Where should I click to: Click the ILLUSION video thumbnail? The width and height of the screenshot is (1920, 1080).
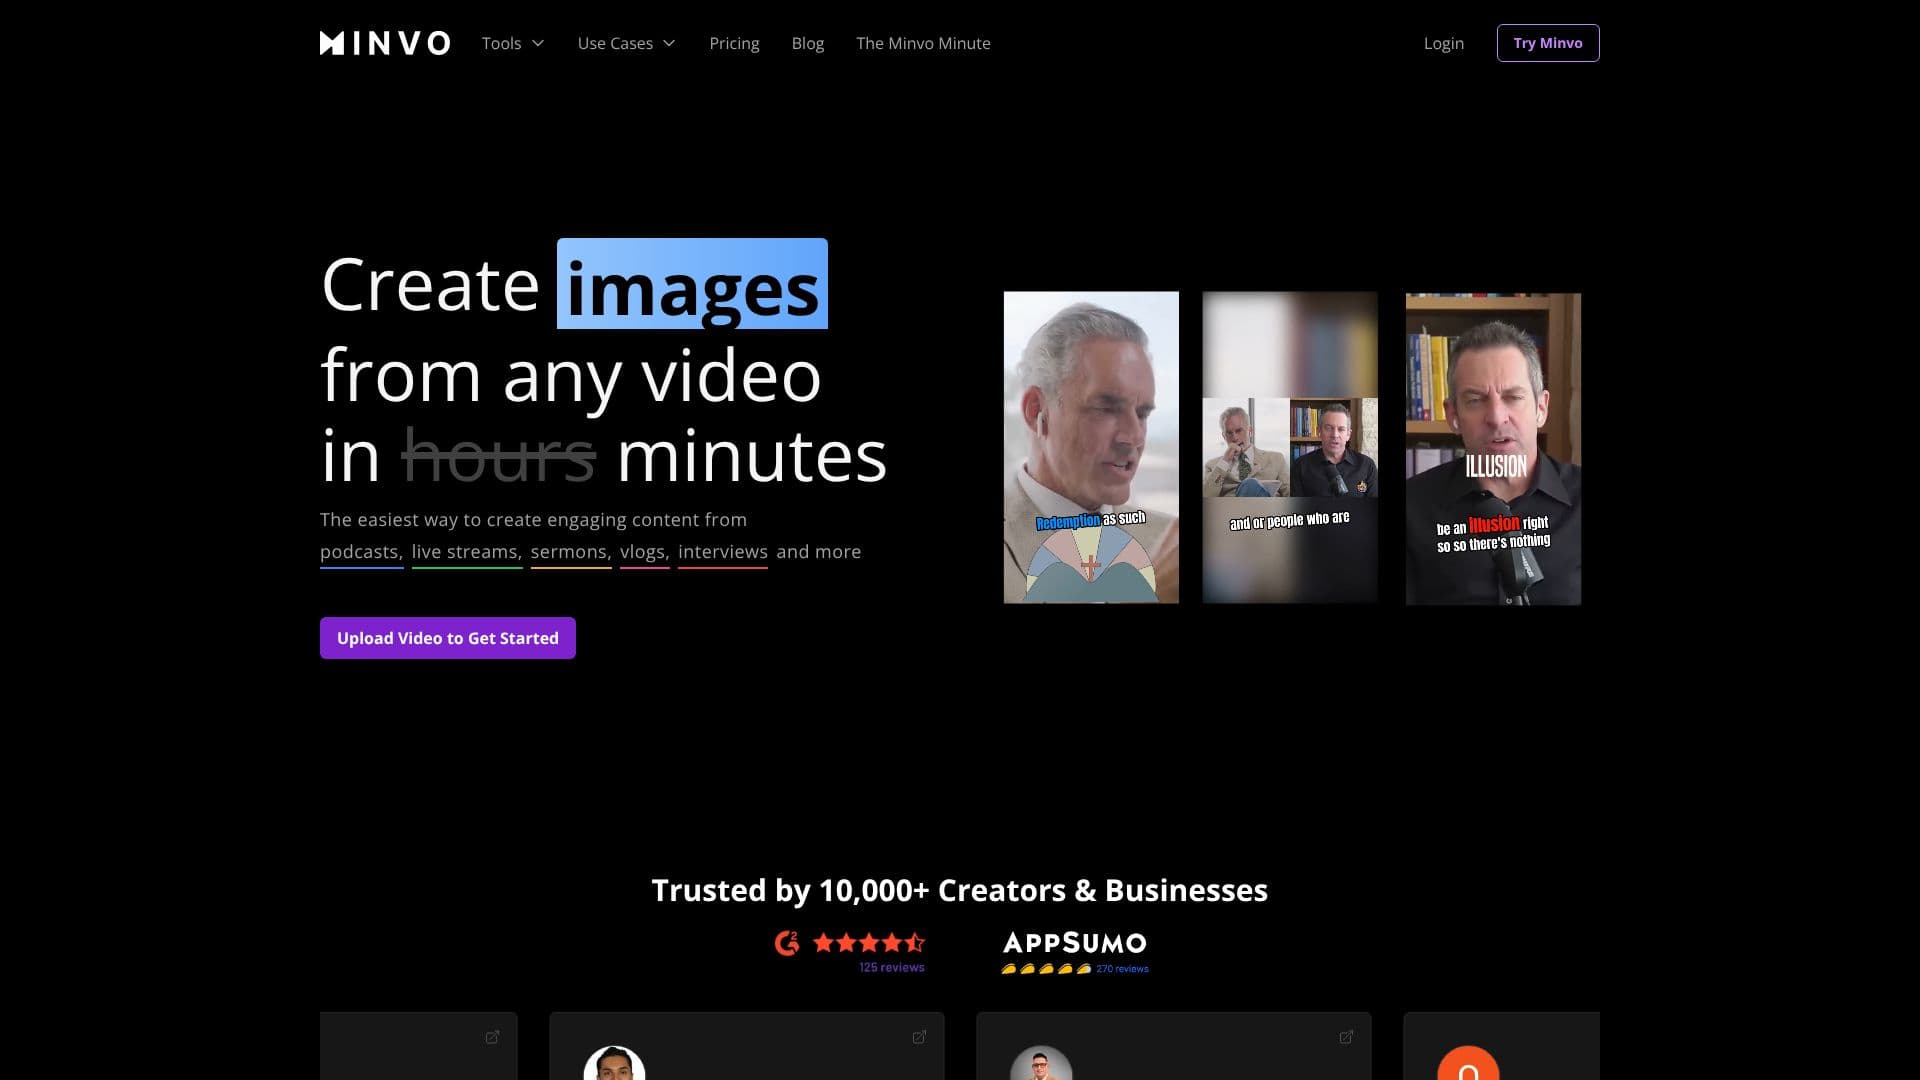1493,448
